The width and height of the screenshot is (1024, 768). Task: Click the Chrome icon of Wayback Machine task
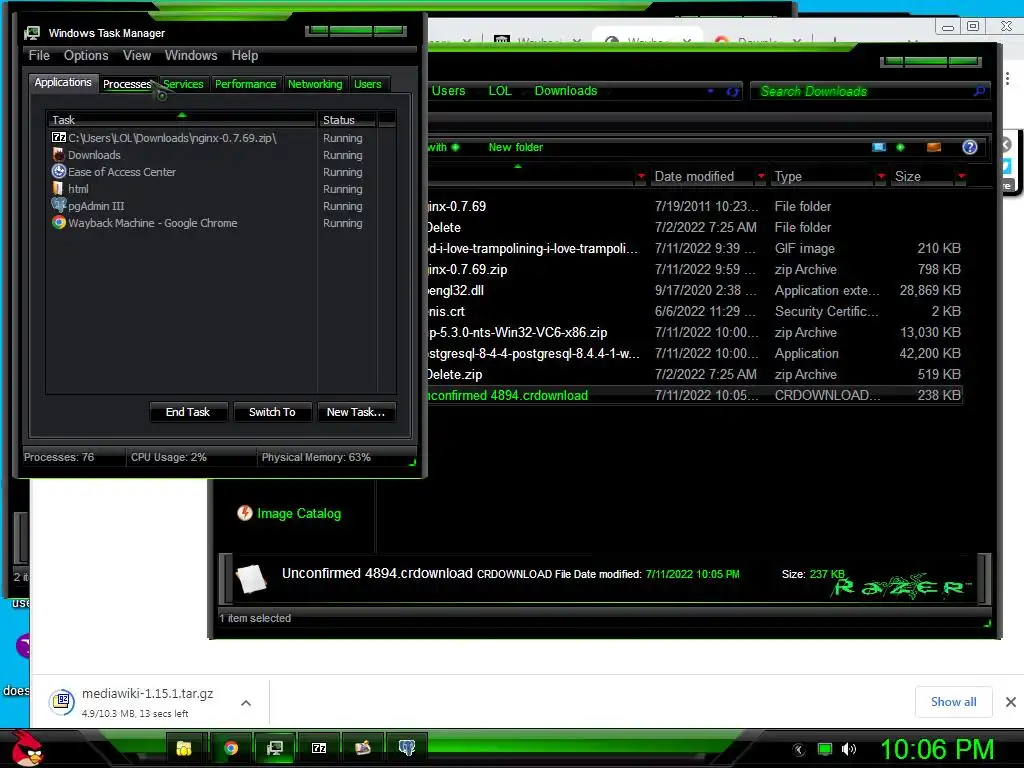(x=59, y=222)
